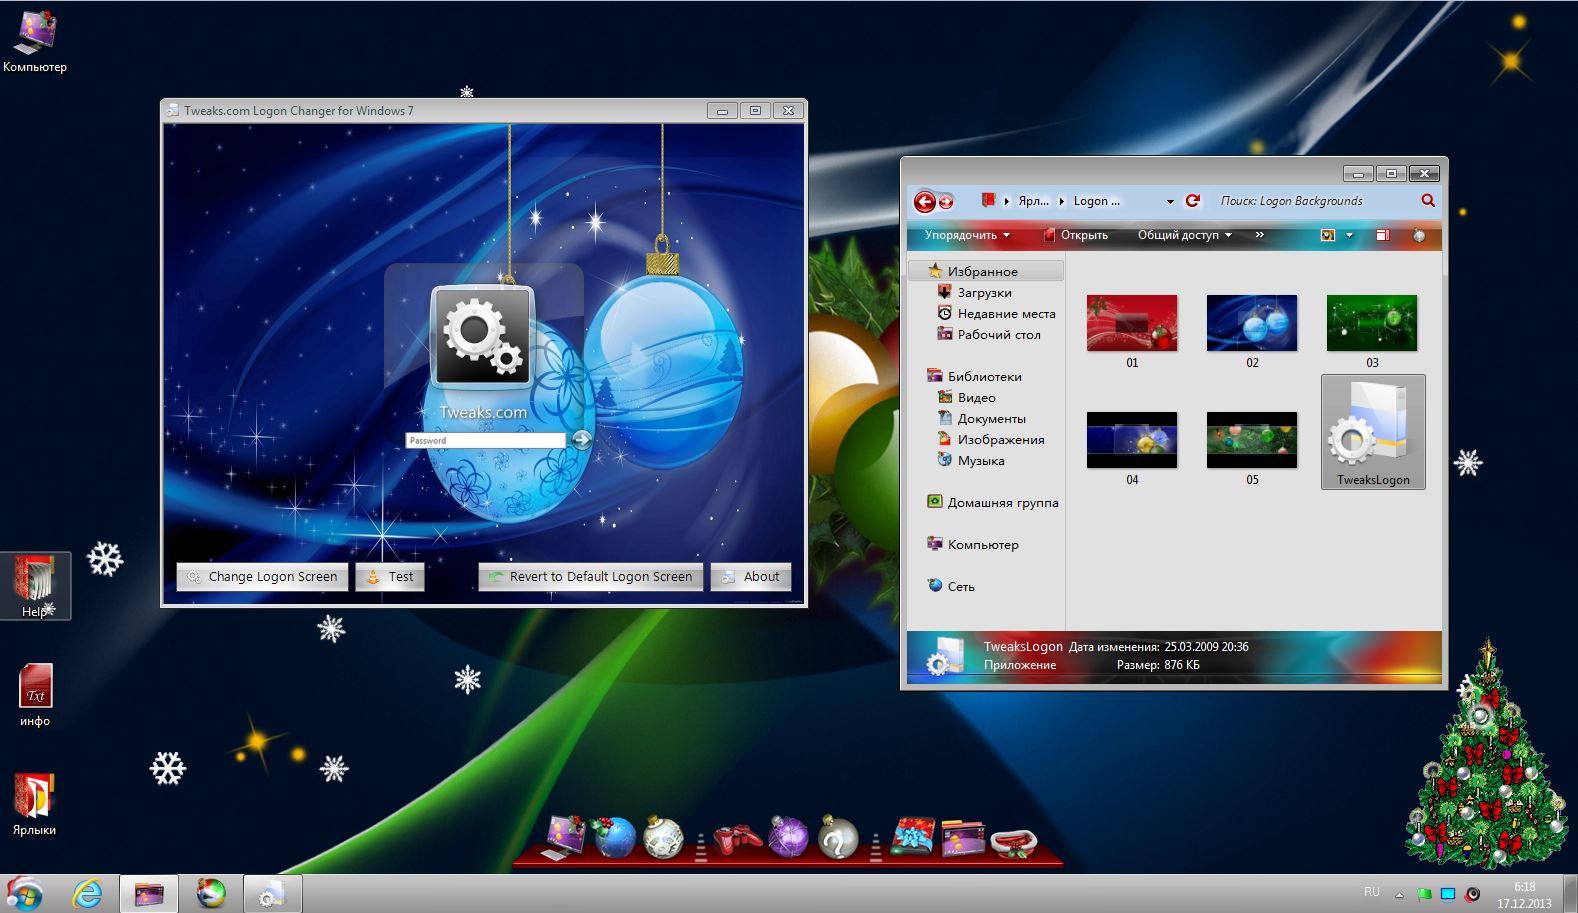
Task: Open the Упорядочить menu
Action: [x=967, y=235]
